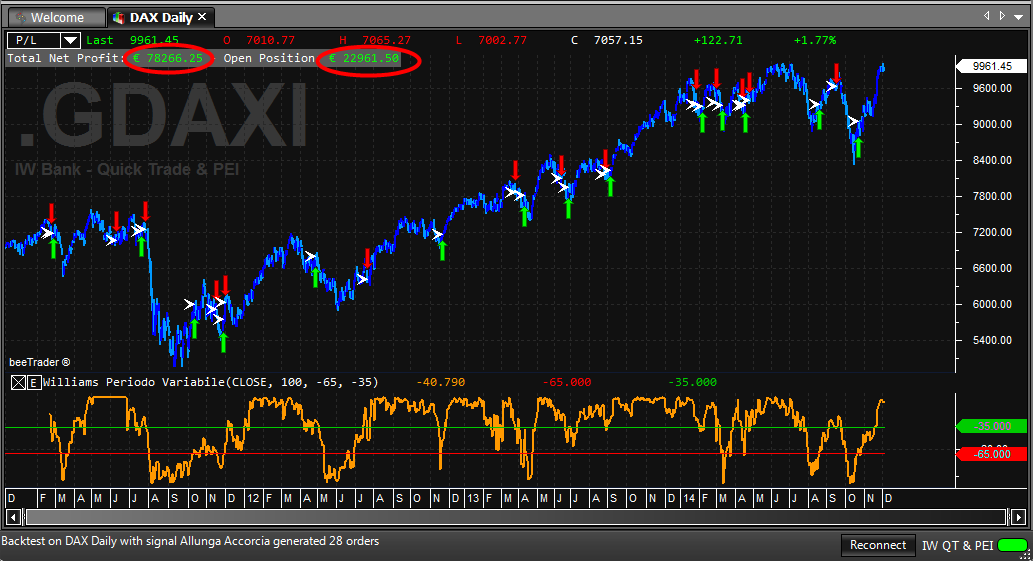
Task: Click the horizontal scrollbar's right arrow
Action: click(1019, 517)
